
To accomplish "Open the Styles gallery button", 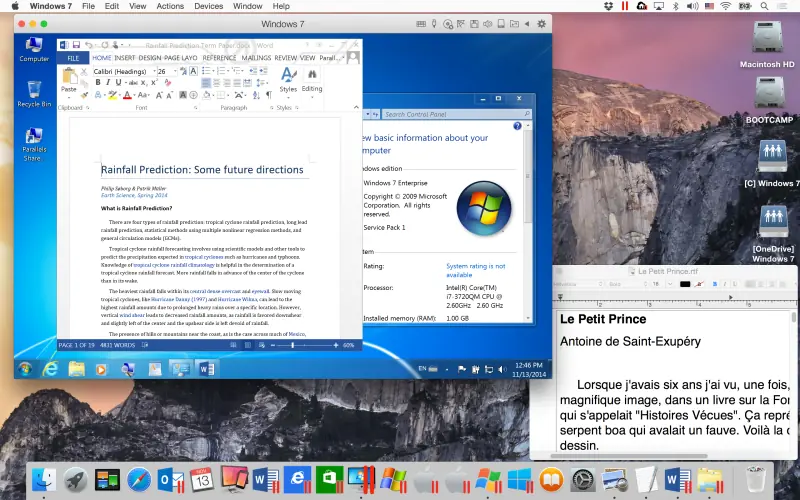I will [x=288, y=83].
